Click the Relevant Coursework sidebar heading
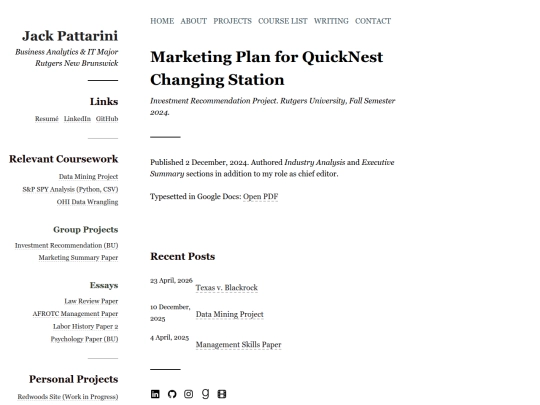 coord(64,159)
